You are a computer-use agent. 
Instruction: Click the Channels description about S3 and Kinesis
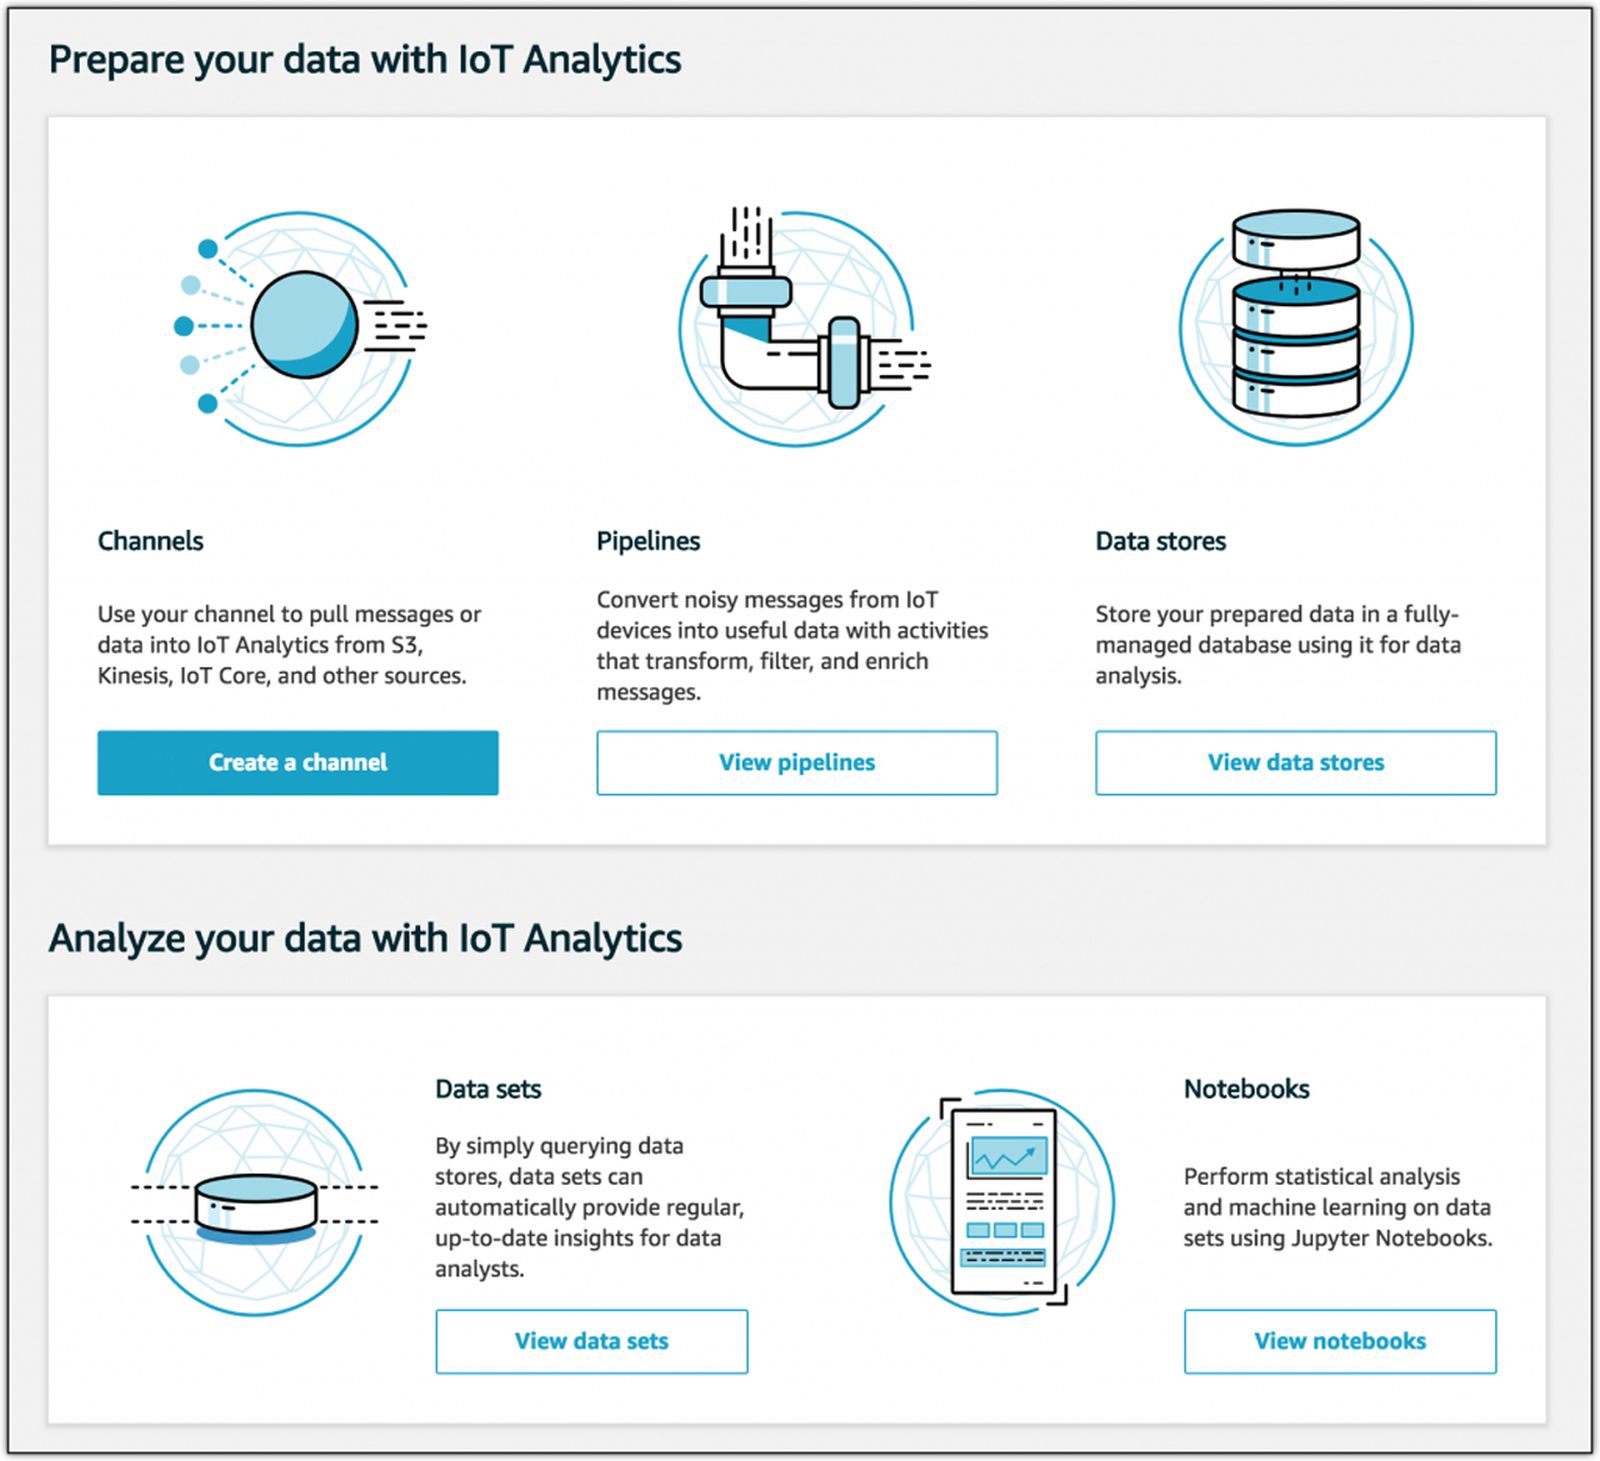click(x=289, y=645)
